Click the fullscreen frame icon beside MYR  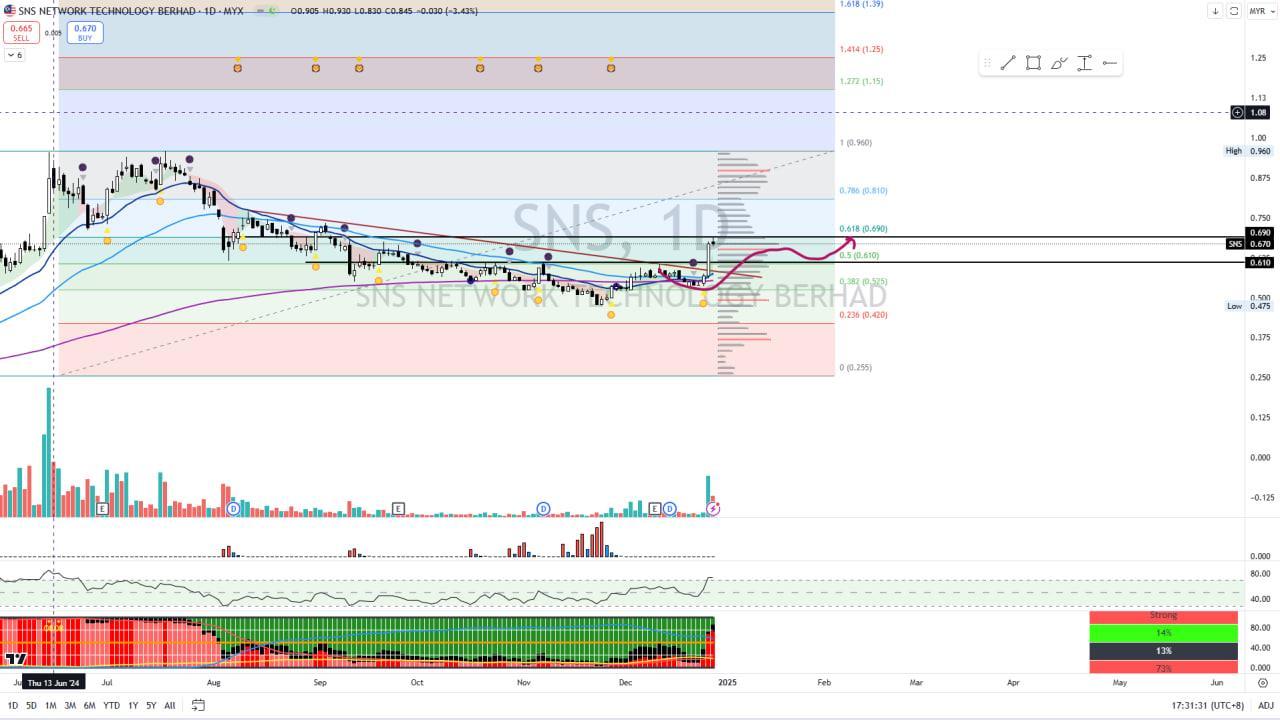[x=1234, y=11]
